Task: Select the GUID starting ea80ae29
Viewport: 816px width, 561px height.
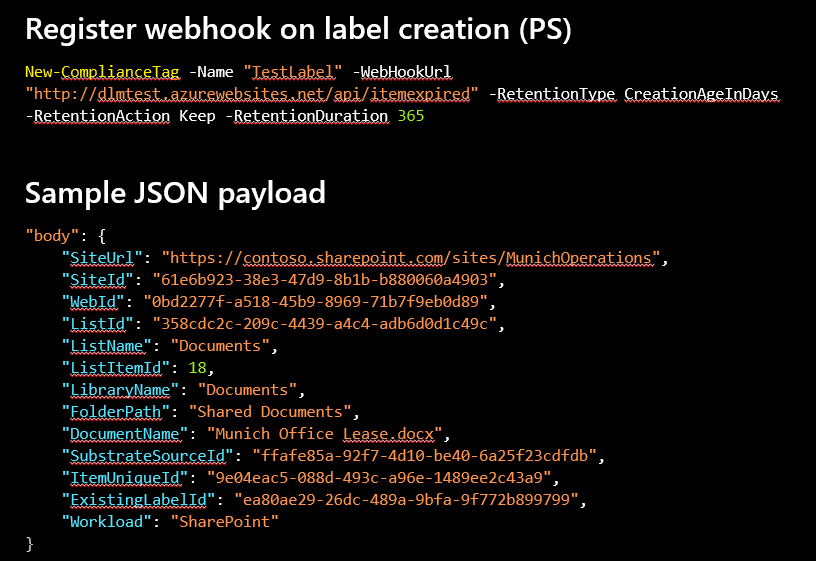Action: click(x=406, y=500)
